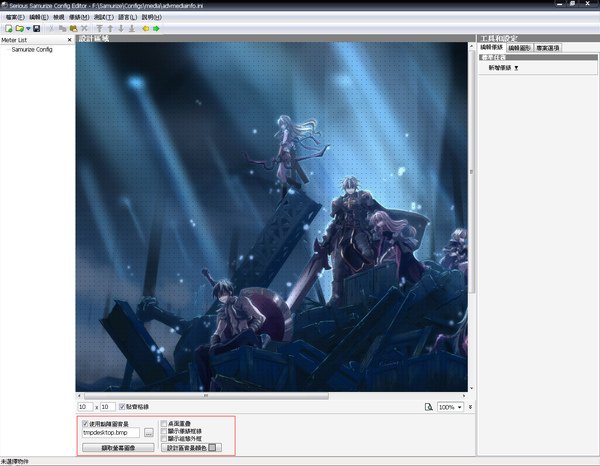Click the page preview icon beside zoom

tap(429, 407)
